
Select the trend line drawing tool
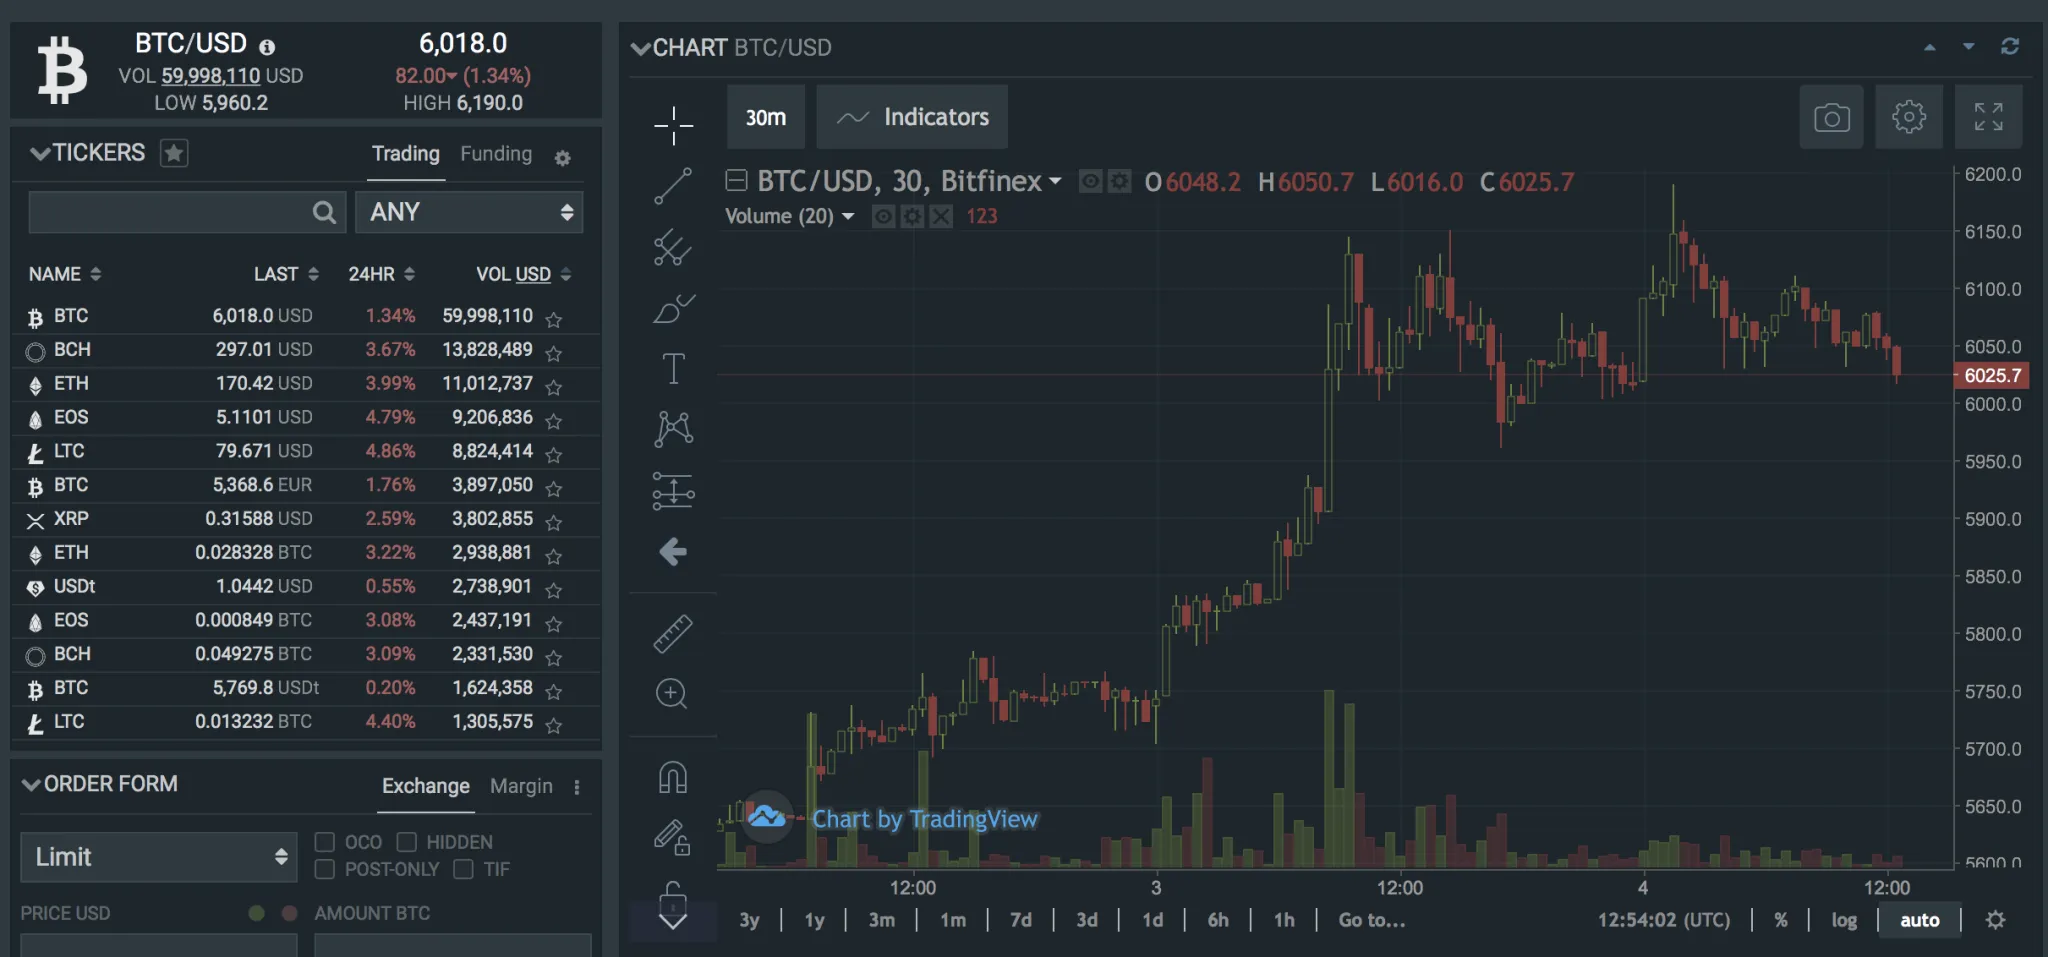(673, 186)
